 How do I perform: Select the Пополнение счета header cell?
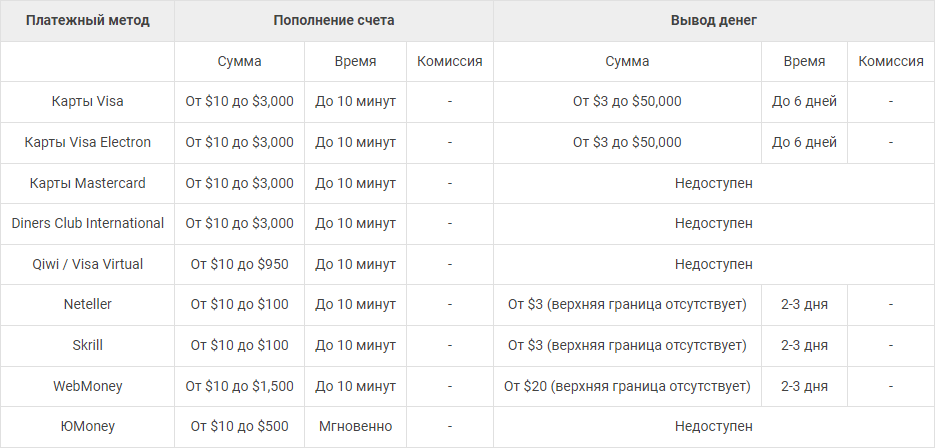point(334,20)
